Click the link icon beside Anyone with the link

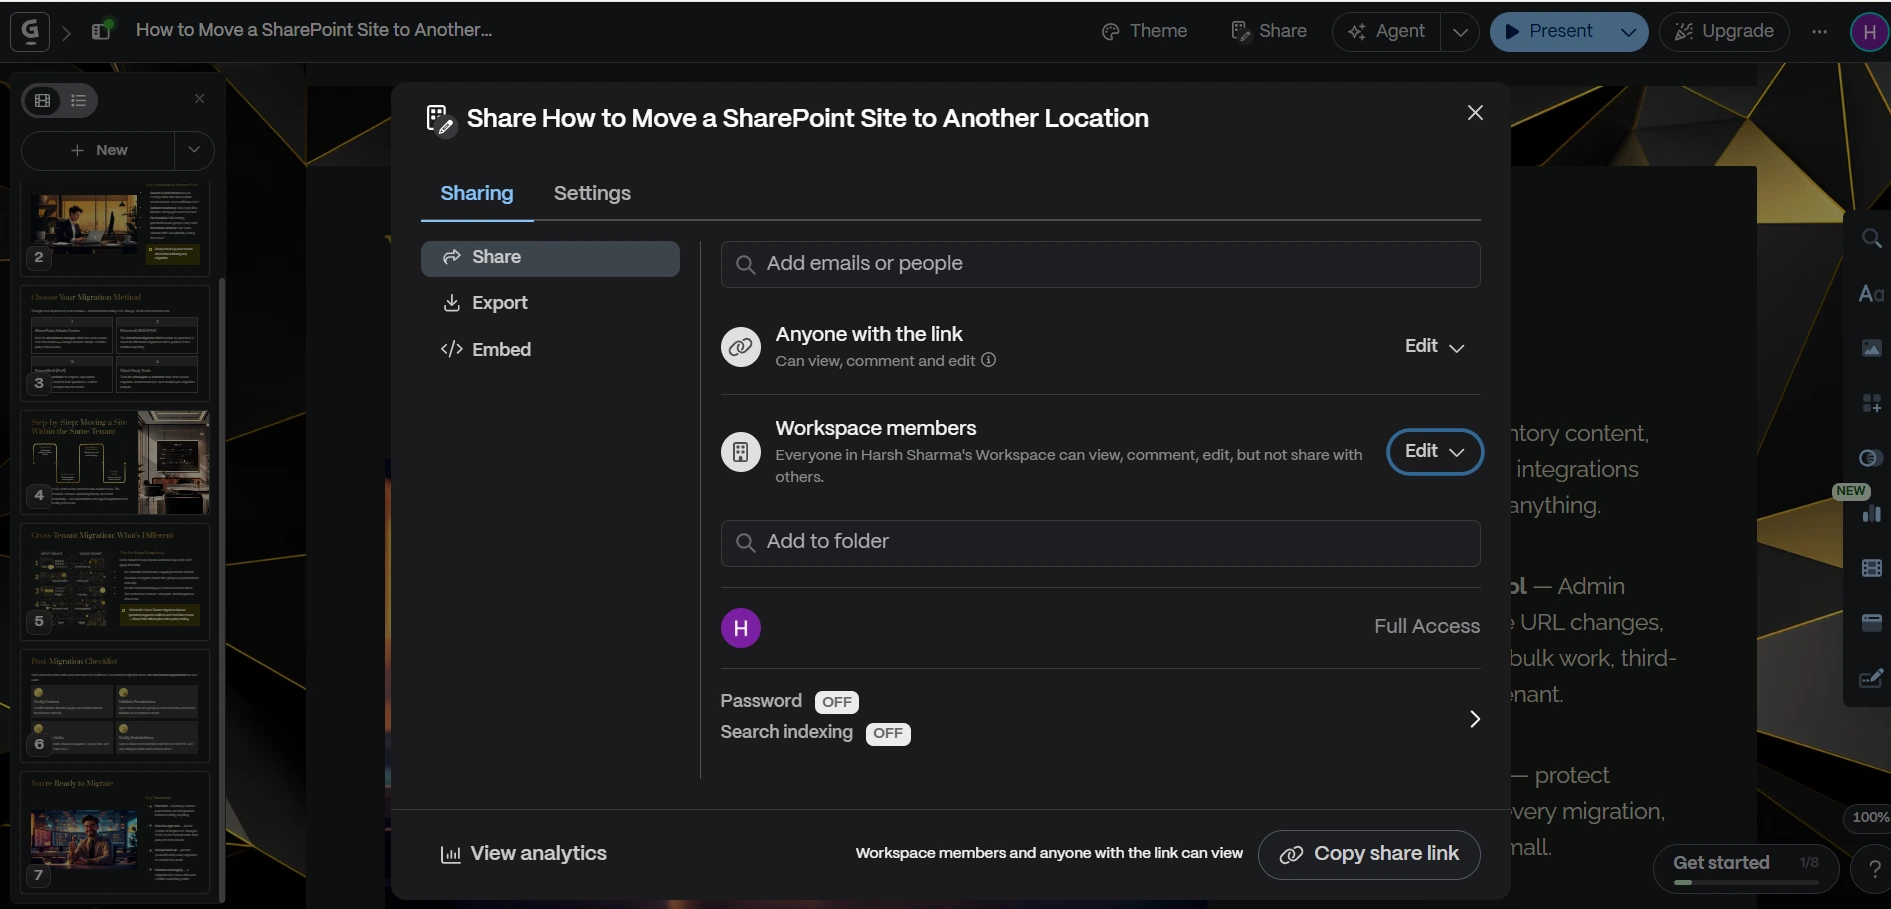pyautogui.click(x=741, y=347)
